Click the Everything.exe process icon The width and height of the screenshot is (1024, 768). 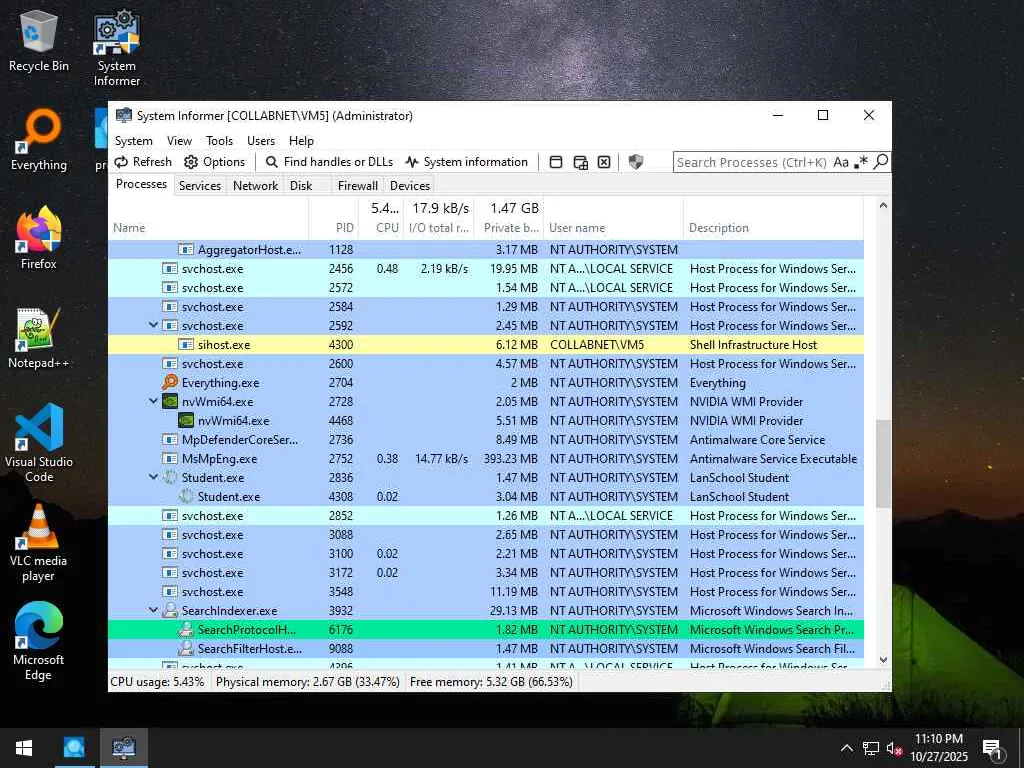click(170, 382)
